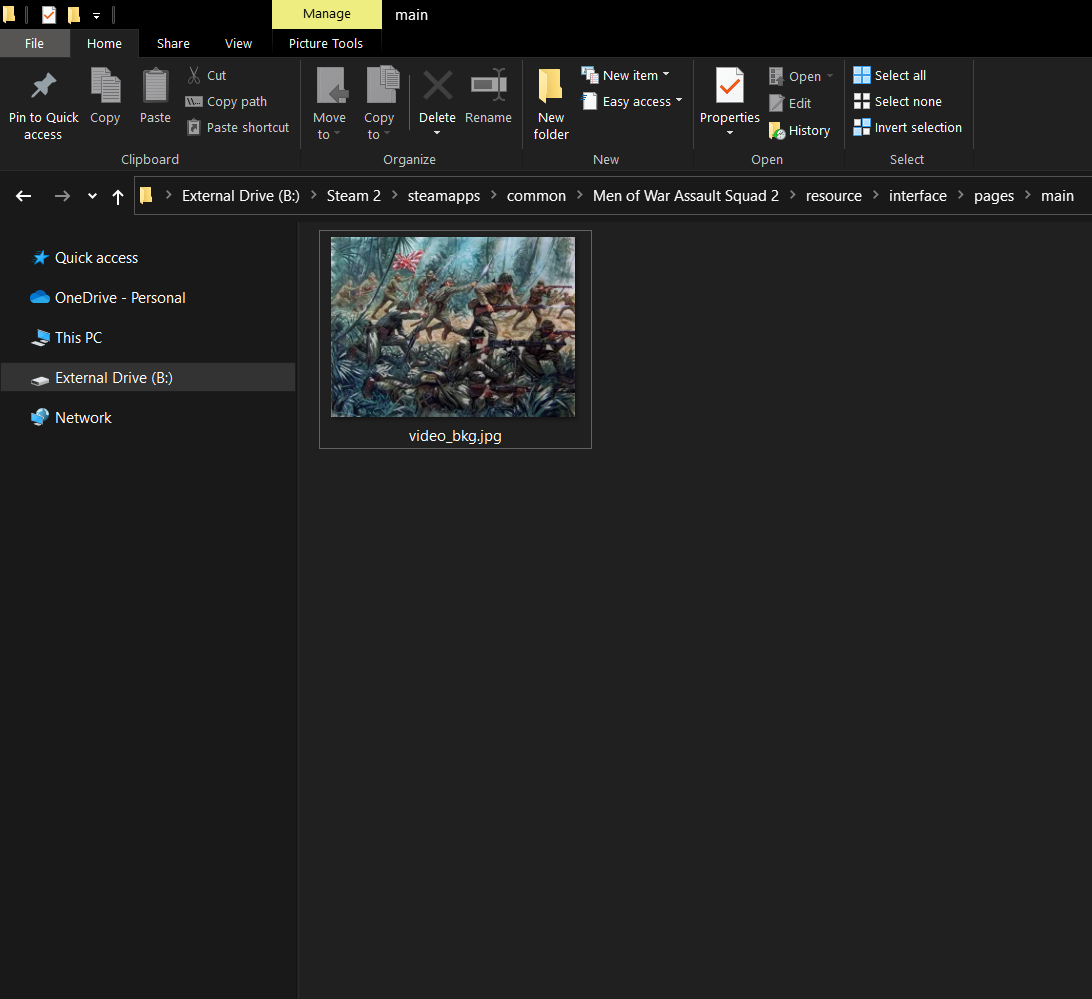Open Customize Quick Access Toolbar dropdown
Screen dimensions: 1092x999
(96, 15)
